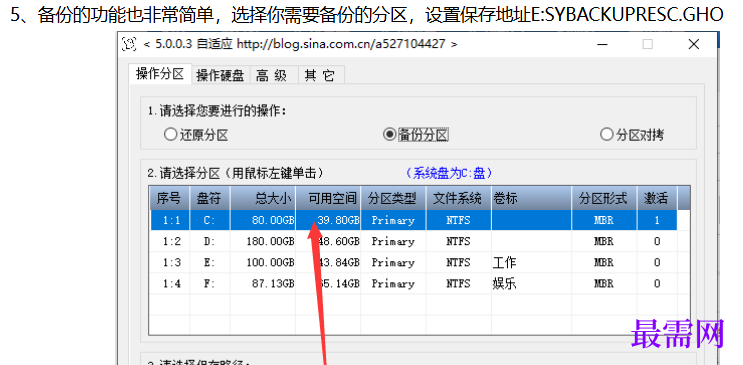This screenshot has height=365, width=743.
Task: Select the 备份分区 radio option
Action: coord(416,135)
